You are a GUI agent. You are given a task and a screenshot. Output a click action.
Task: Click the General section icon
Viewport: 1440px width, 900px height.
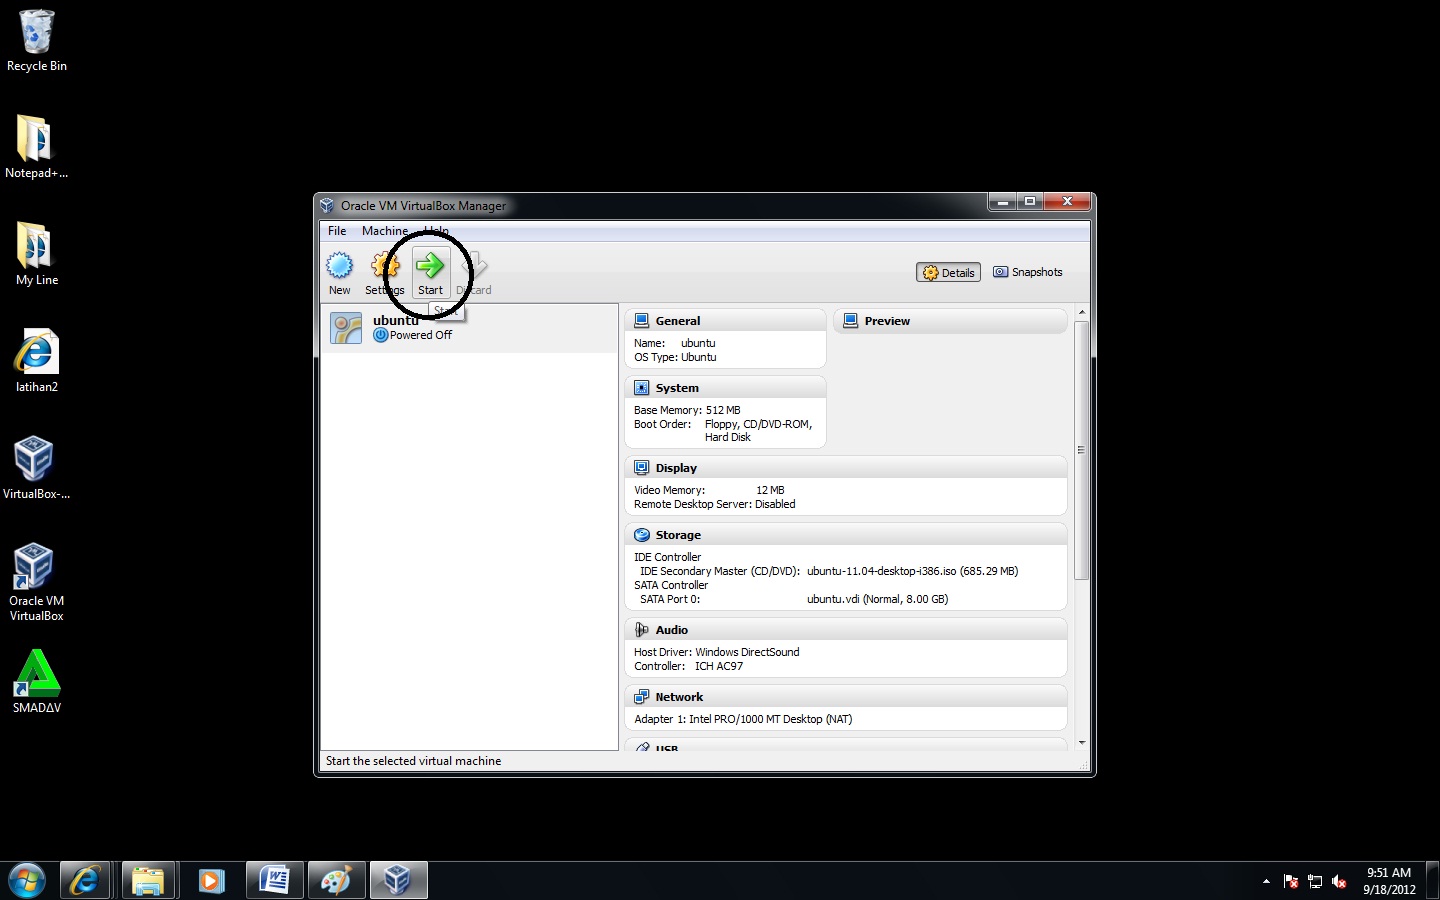(642, 321)
